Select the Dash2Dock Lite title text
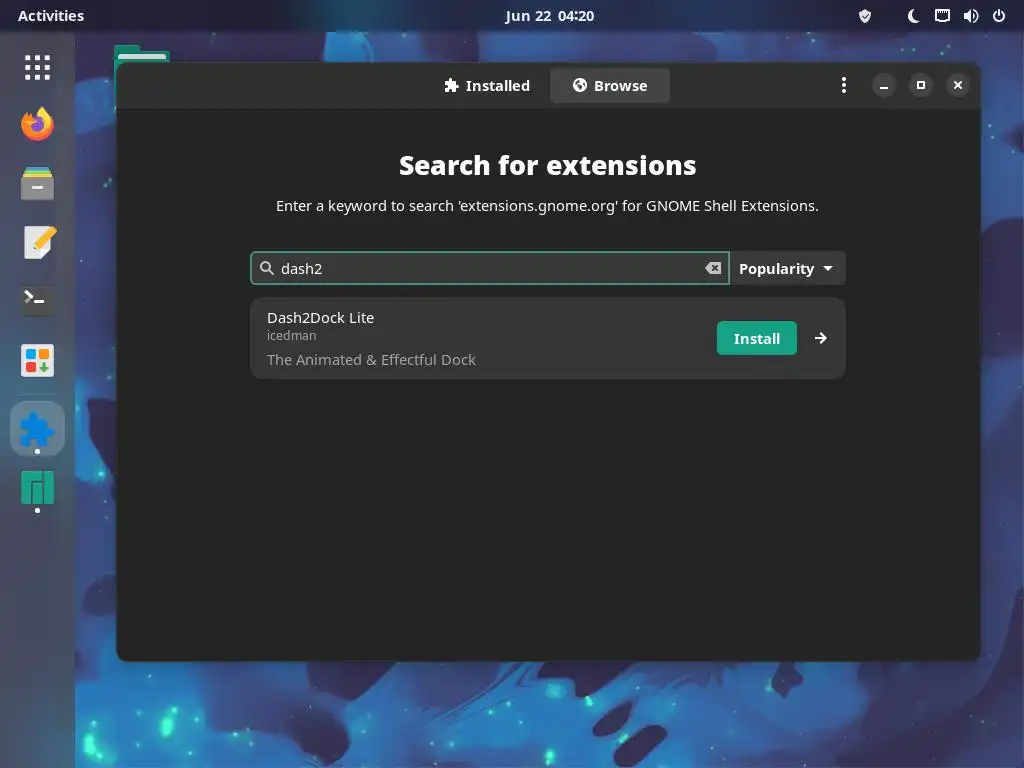Viewport: 1024px width, 768px height. pos(320,318)
